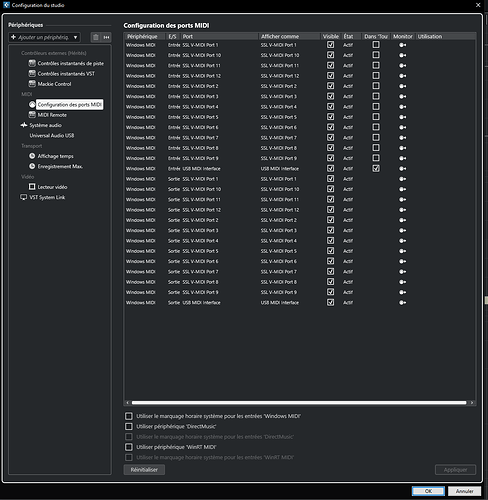
Task: Select Contrôles instantanés de piste item
Action: pyautogui.click(x=71, y=63)
